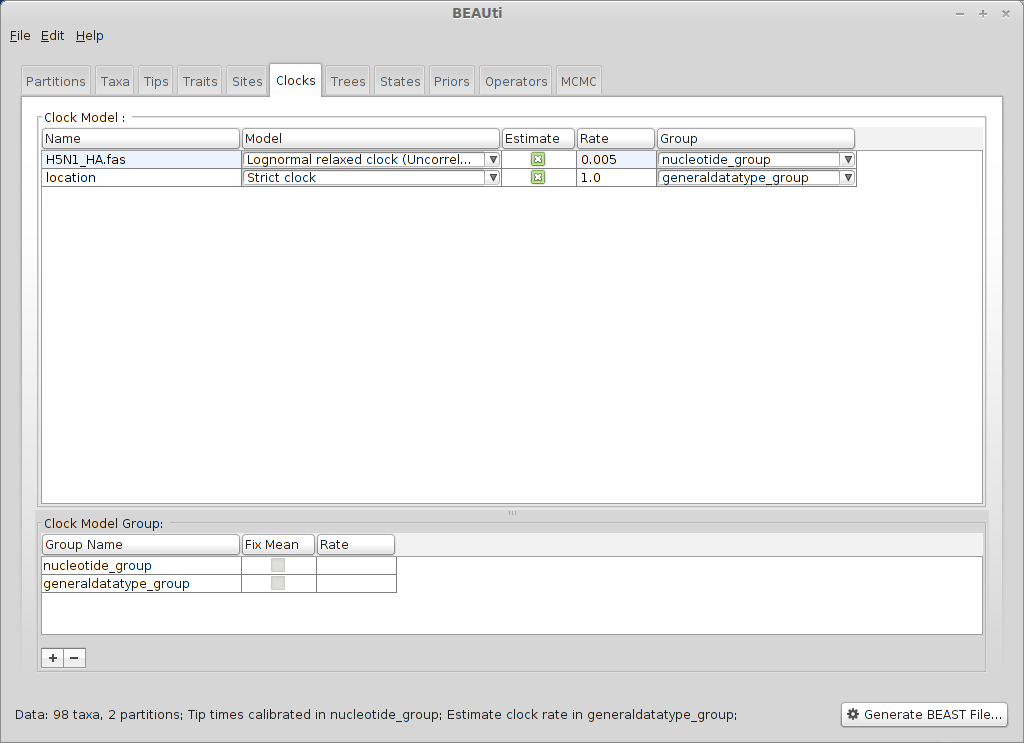Screen dimensions: 1024x743
Task: Click nucleotide_group Rate cell in group table
Action: point(356,565)
